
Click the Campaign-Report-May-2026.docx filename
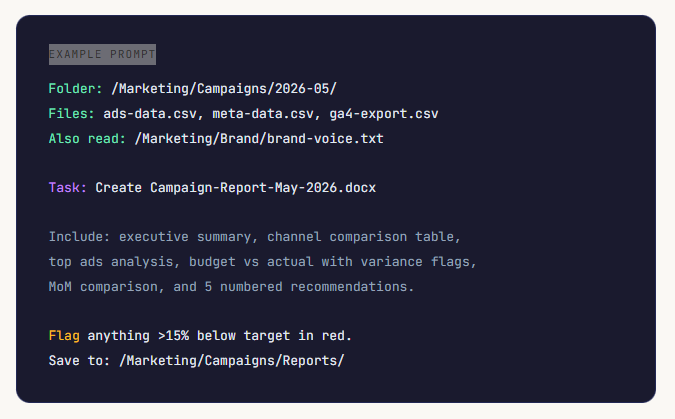click(x=263, y=188)
